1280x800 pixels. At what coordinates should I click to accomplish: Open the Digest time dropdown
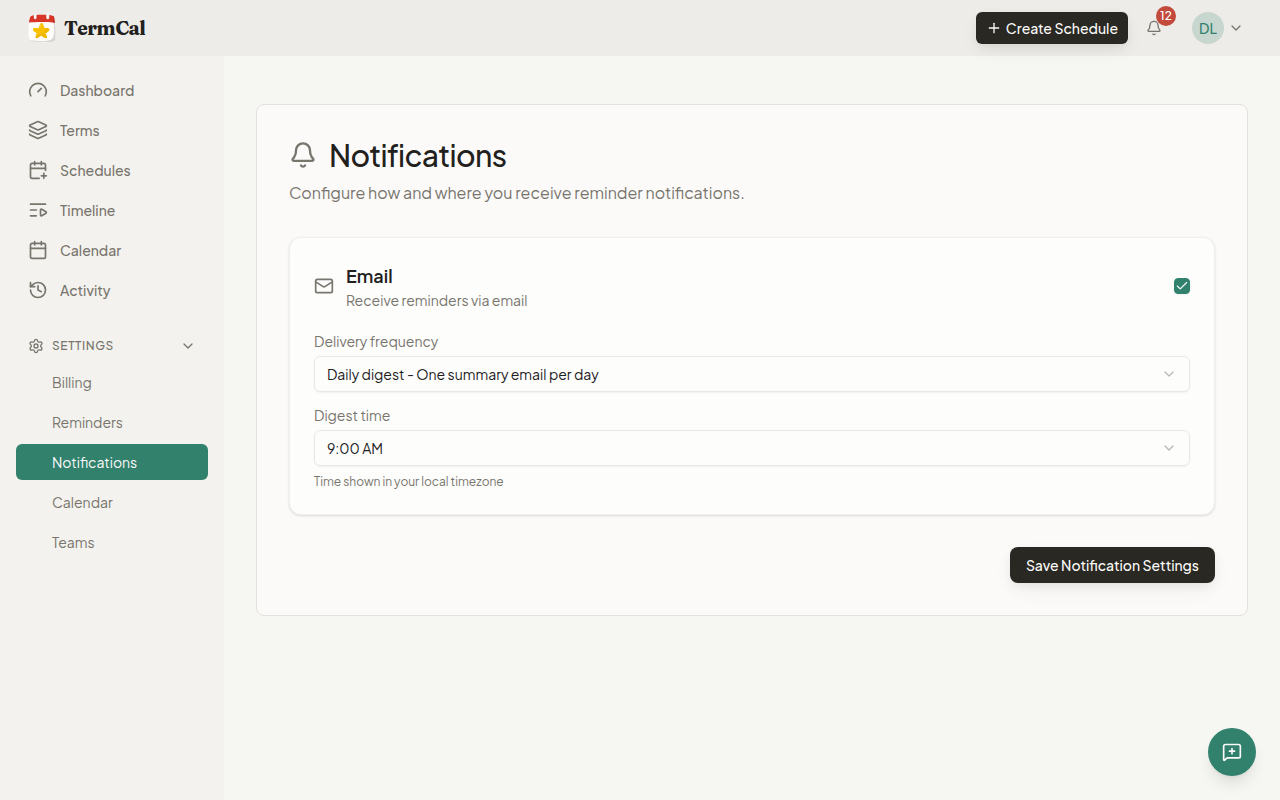coord(751,448)
